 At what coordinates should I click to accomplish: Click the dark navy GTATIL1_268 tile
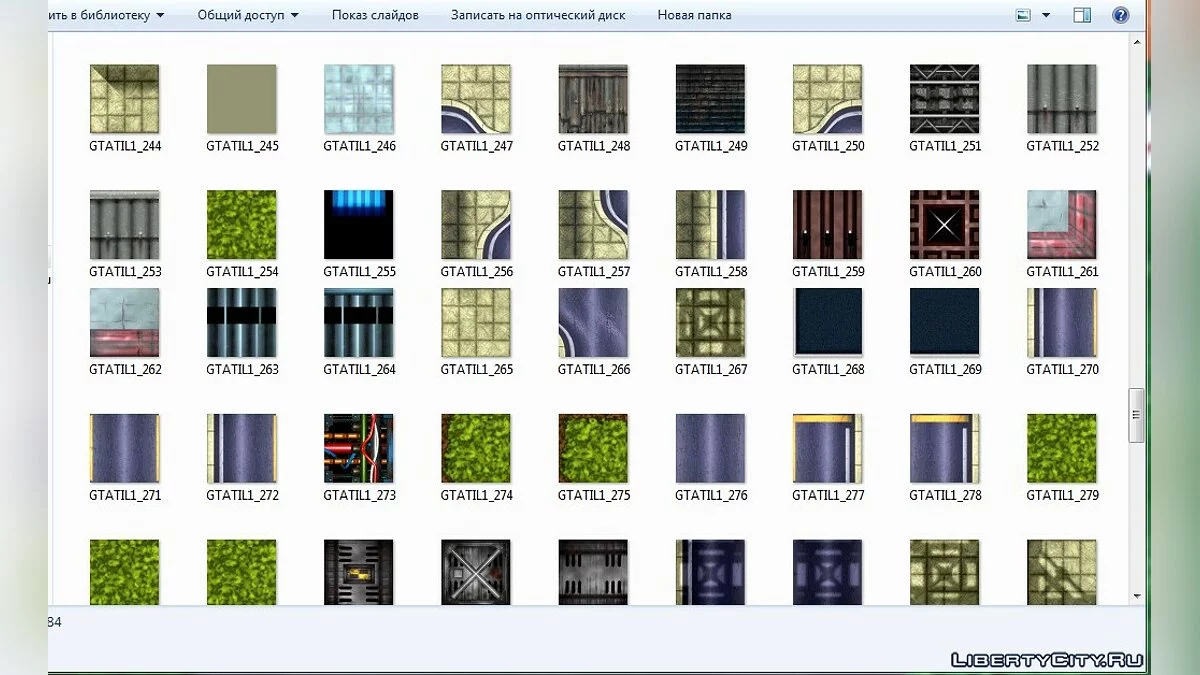[x=827, y=322]
